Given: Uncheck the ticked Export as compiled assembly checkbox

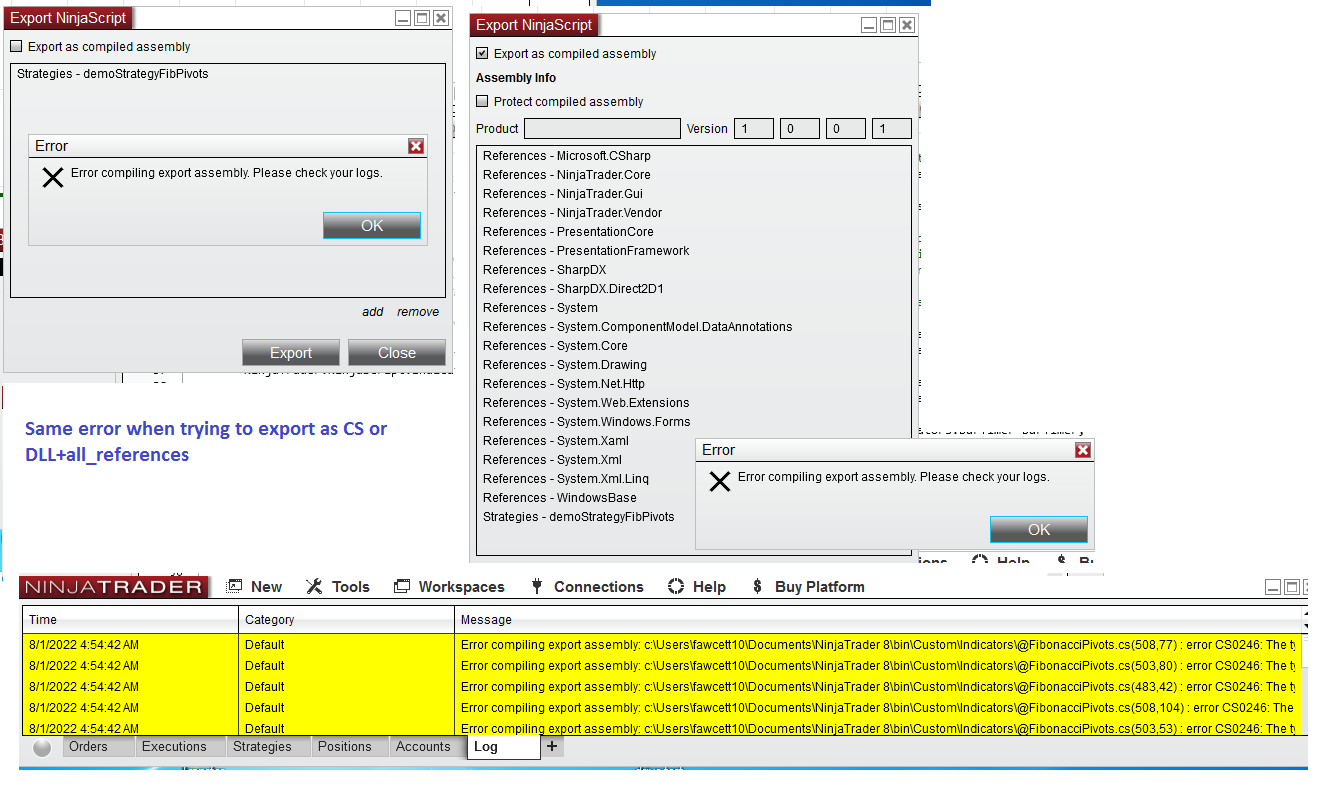Looking at the screenshot, I should (x=482, y=54).
